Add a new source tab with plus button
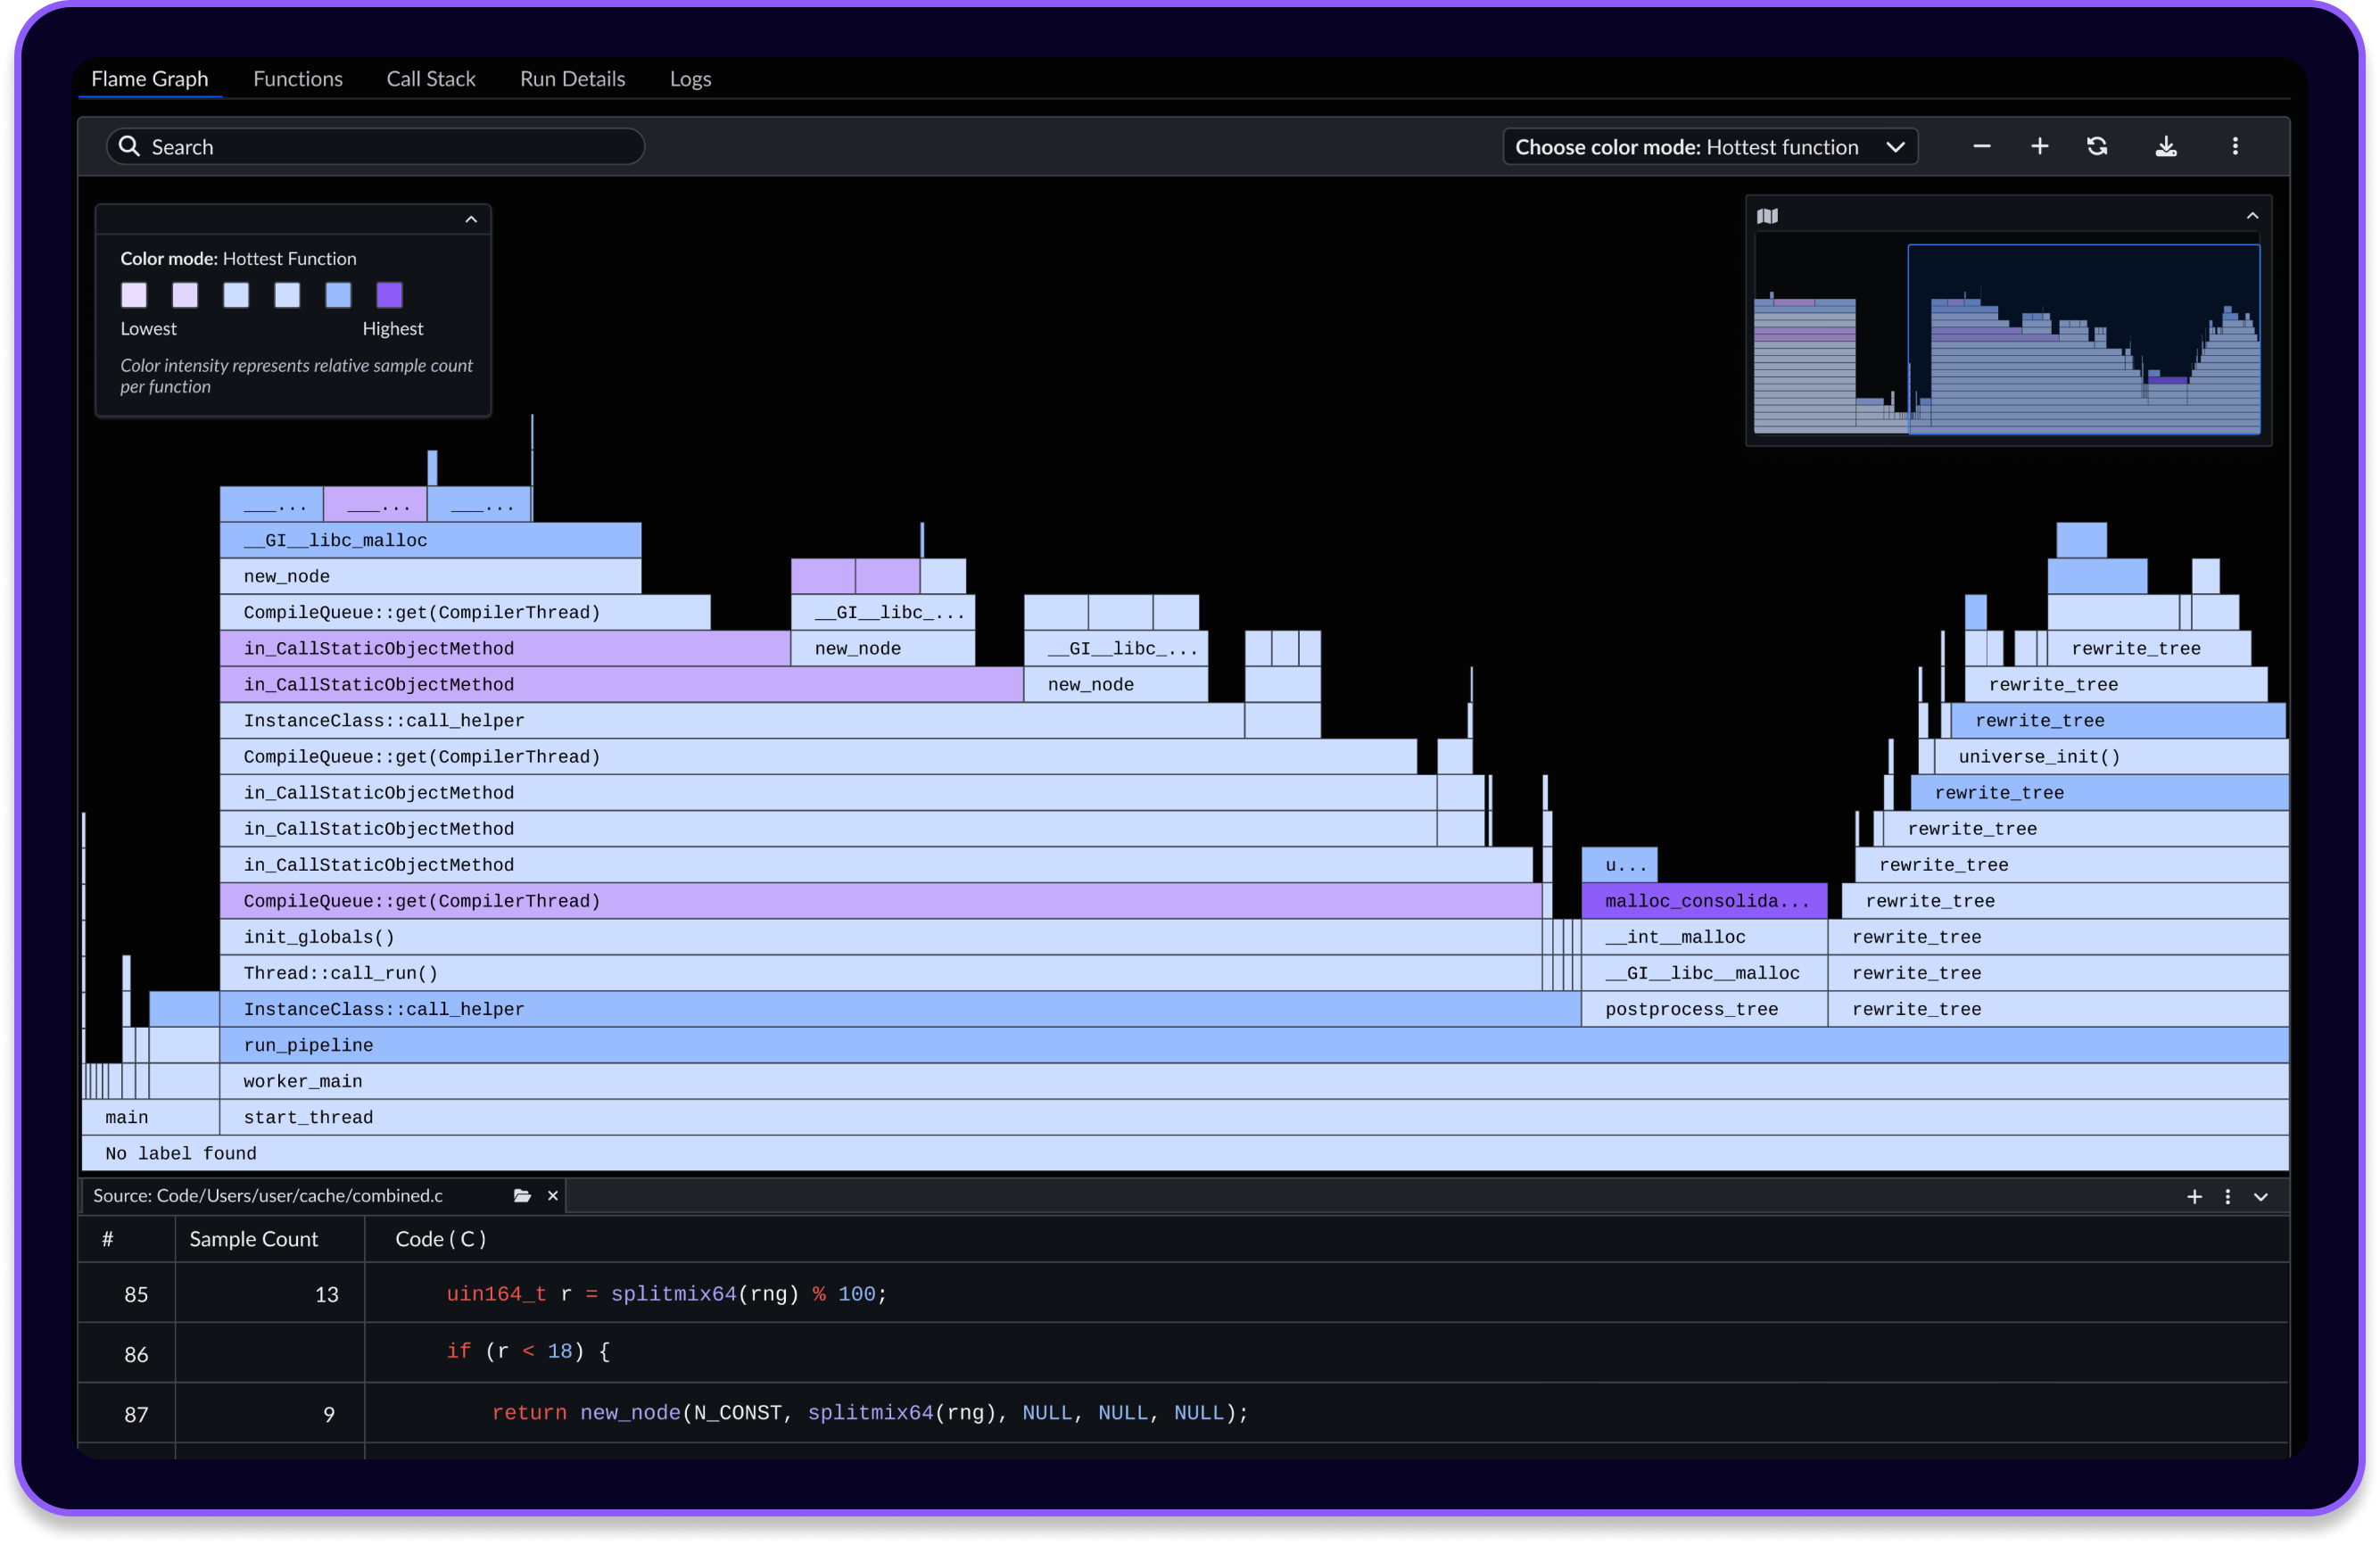The image size is (2380, 1545). click(2194, 1196)
